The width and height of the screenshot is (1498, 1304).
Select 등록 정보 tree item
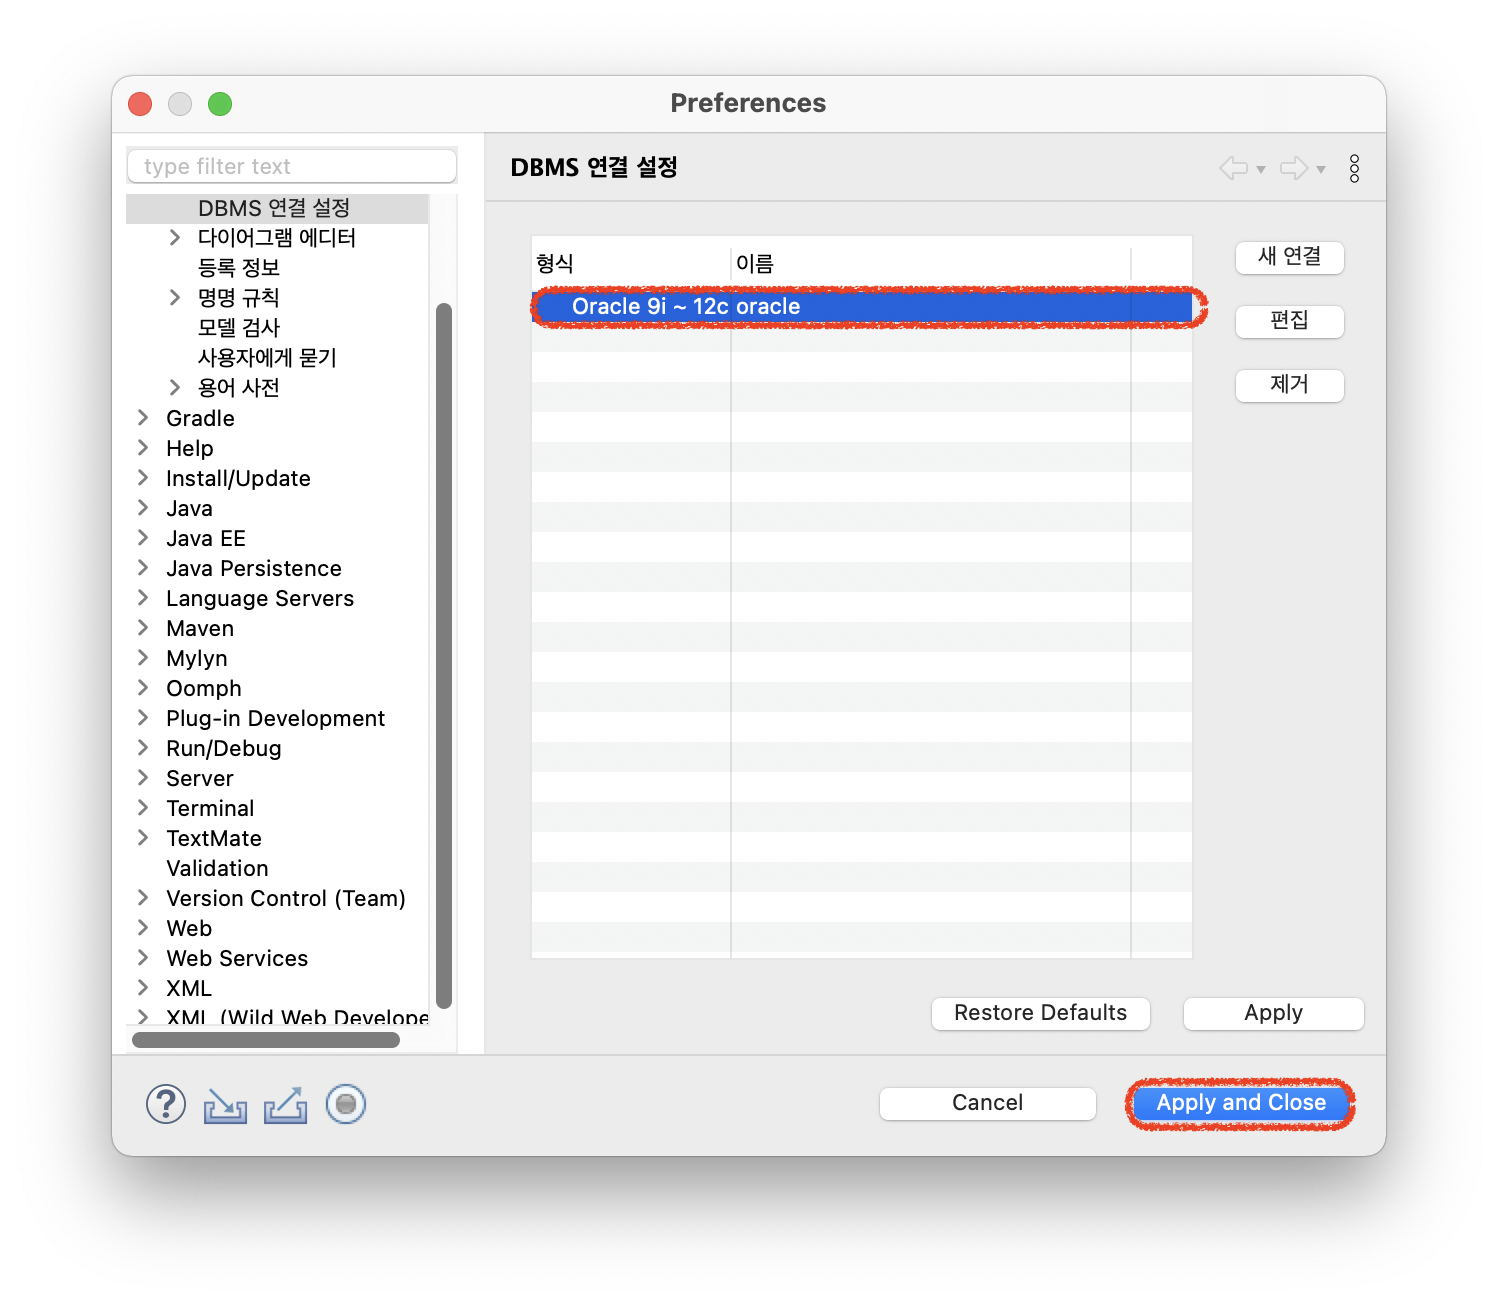238,268
